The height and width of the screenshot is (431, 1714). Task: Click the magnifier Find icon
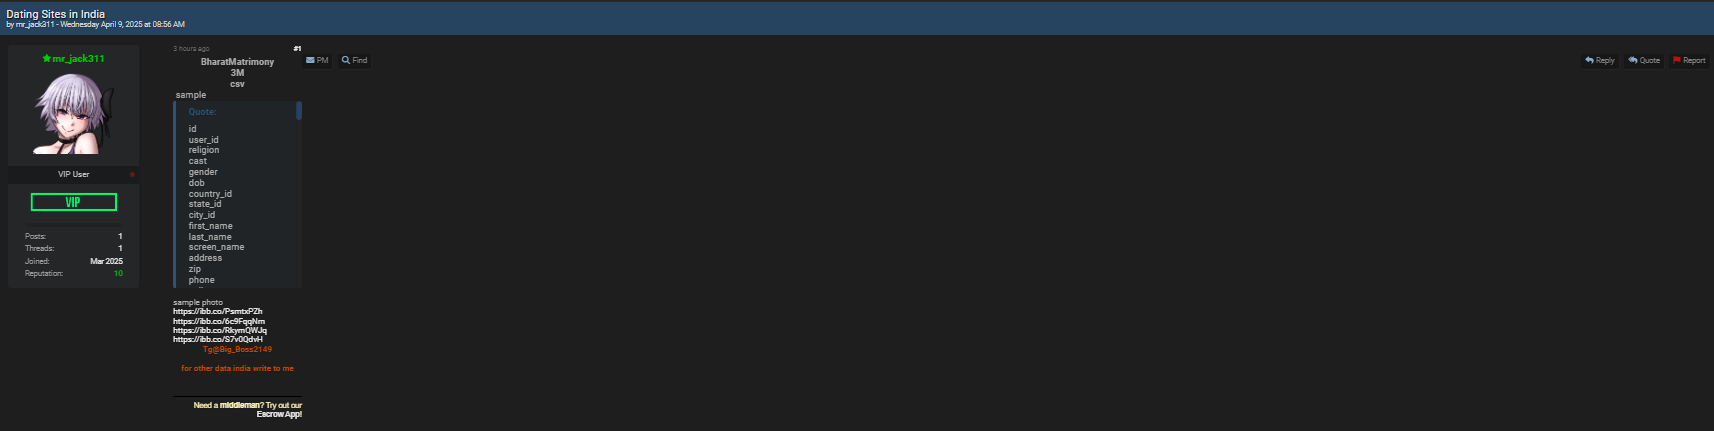click(x=346, y=60)
